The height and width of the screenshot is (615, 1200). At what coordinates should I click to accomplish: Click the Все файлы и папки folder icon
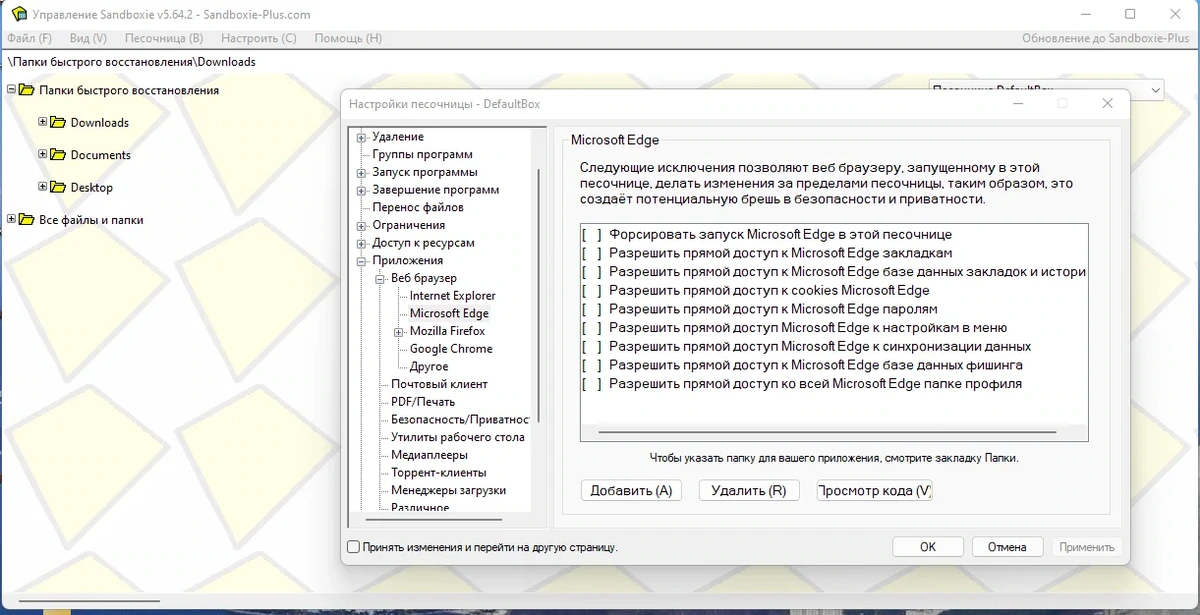(x=27, y=220)
